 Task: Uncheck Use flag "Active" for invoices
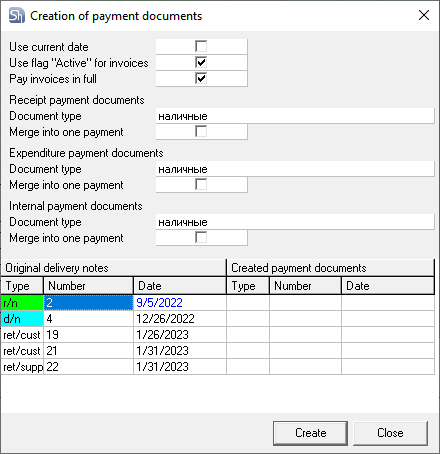201,62
